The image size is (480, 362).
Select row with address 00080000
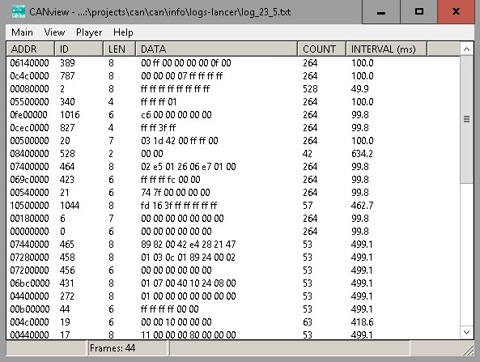233,89
